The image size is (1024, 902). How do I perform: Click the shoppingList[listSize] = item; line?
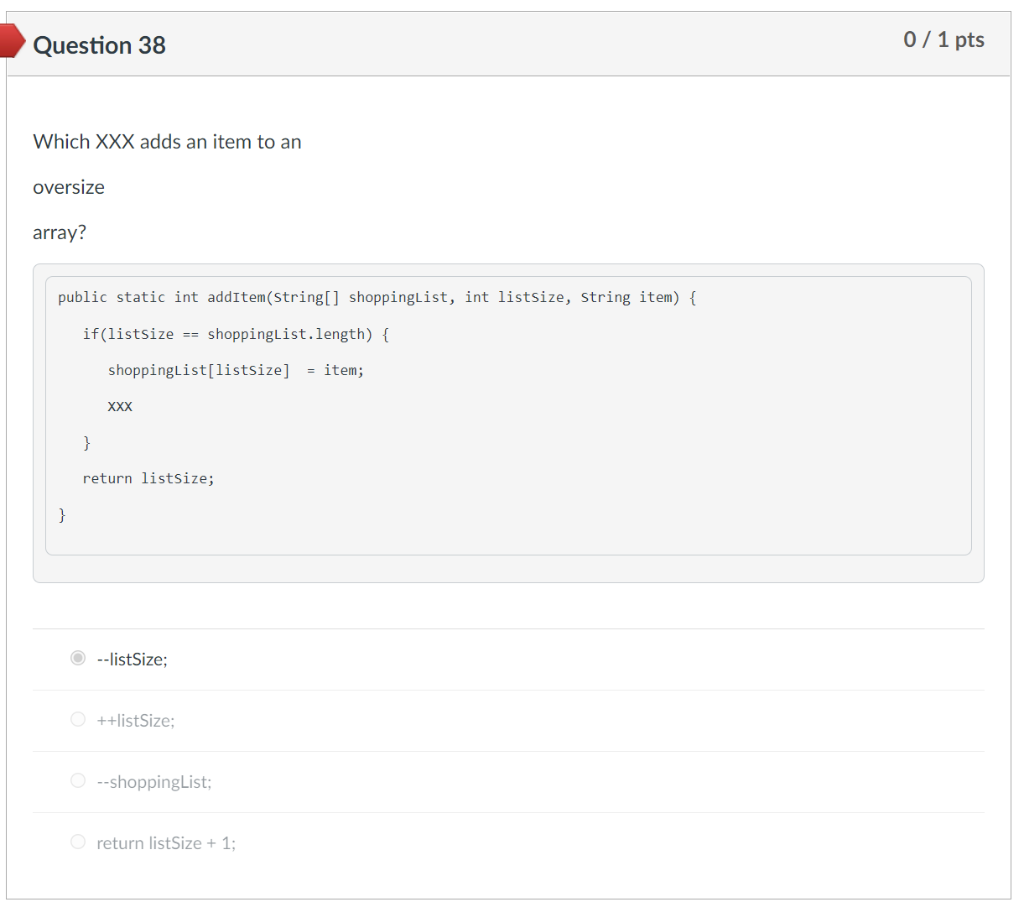tap(236, 370)
